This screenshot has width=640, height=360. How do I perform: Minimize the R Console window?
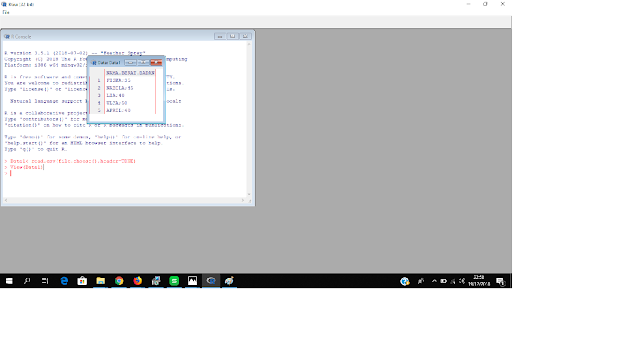tap(220, 36)
